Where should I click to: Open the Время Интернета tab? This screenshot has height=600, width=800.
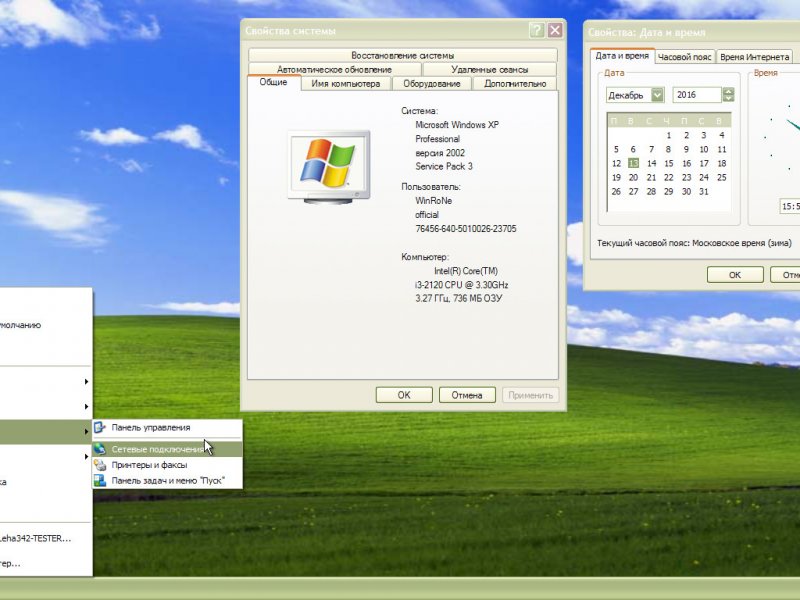tap(754, 57)
